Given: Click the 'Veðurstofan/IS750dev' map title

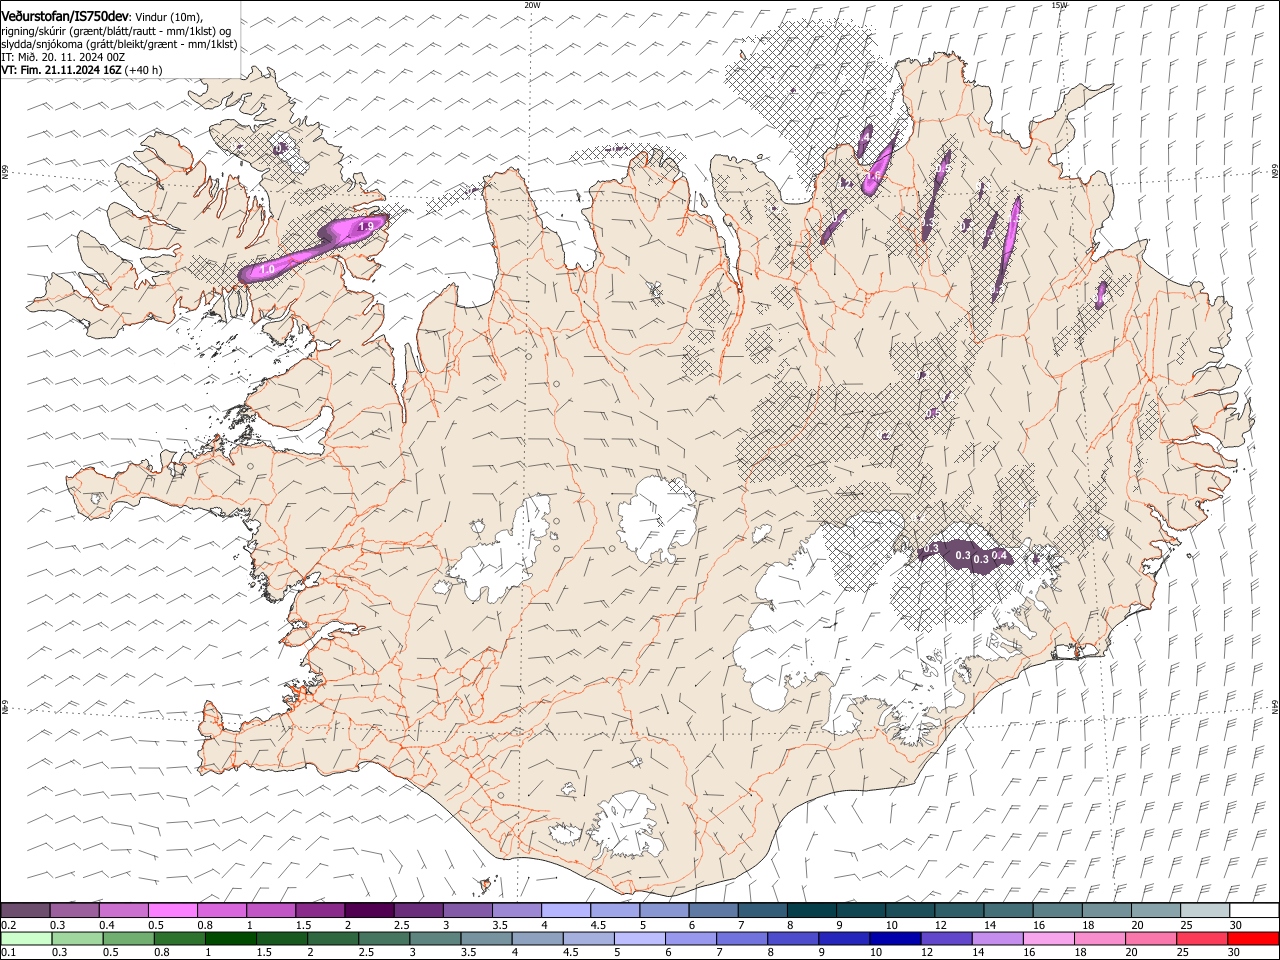Looking at the screenshot, I should (x=65, y=16).
